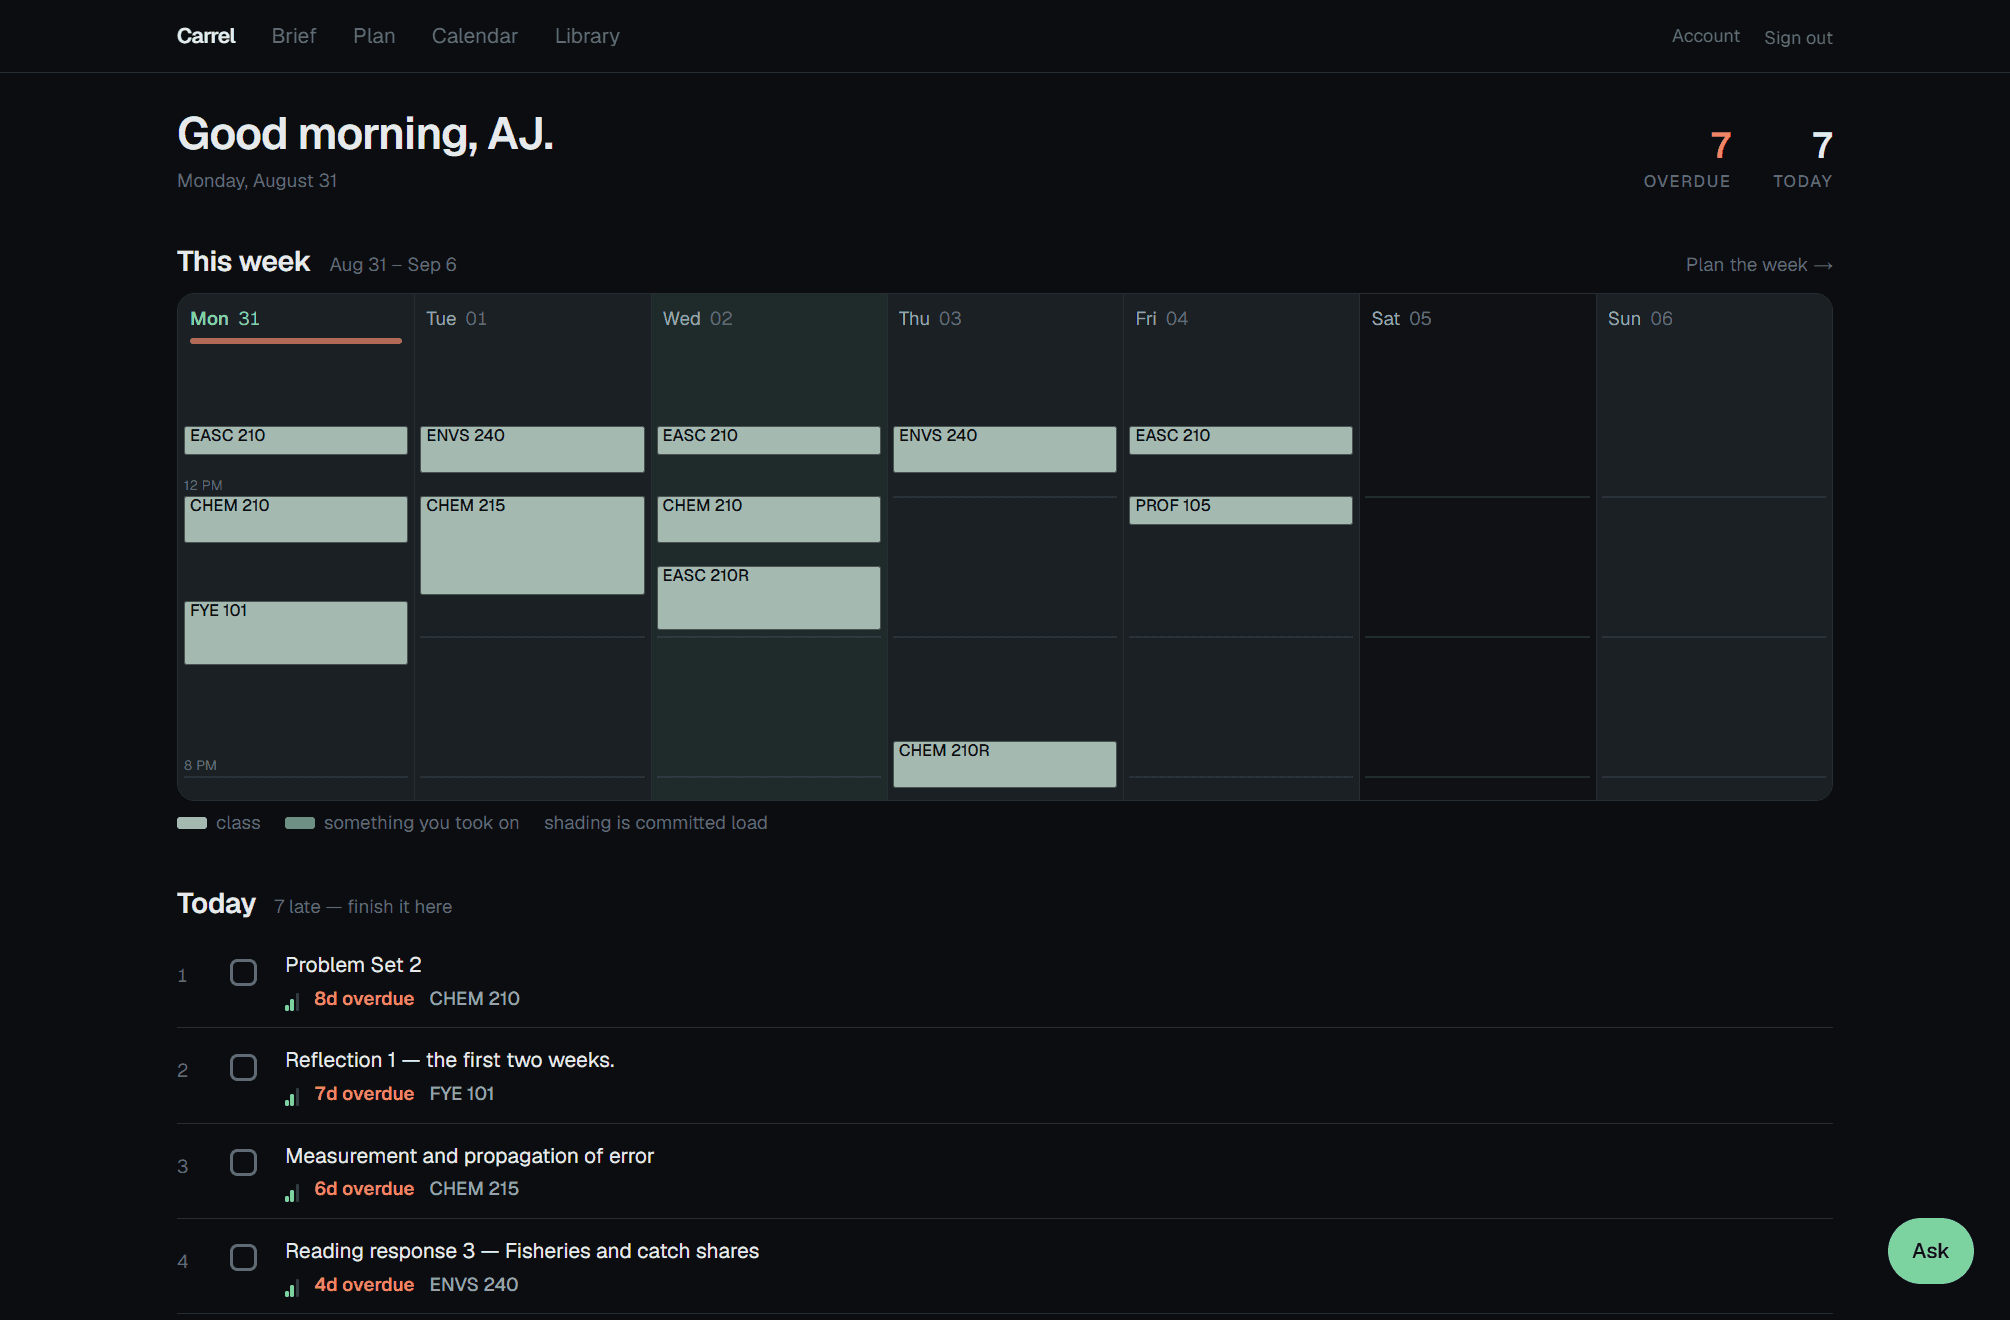The height and width of the screenshot is (1320, 2010).
Task: Select the Sun 06 day header
Action: pos(1640,318)
